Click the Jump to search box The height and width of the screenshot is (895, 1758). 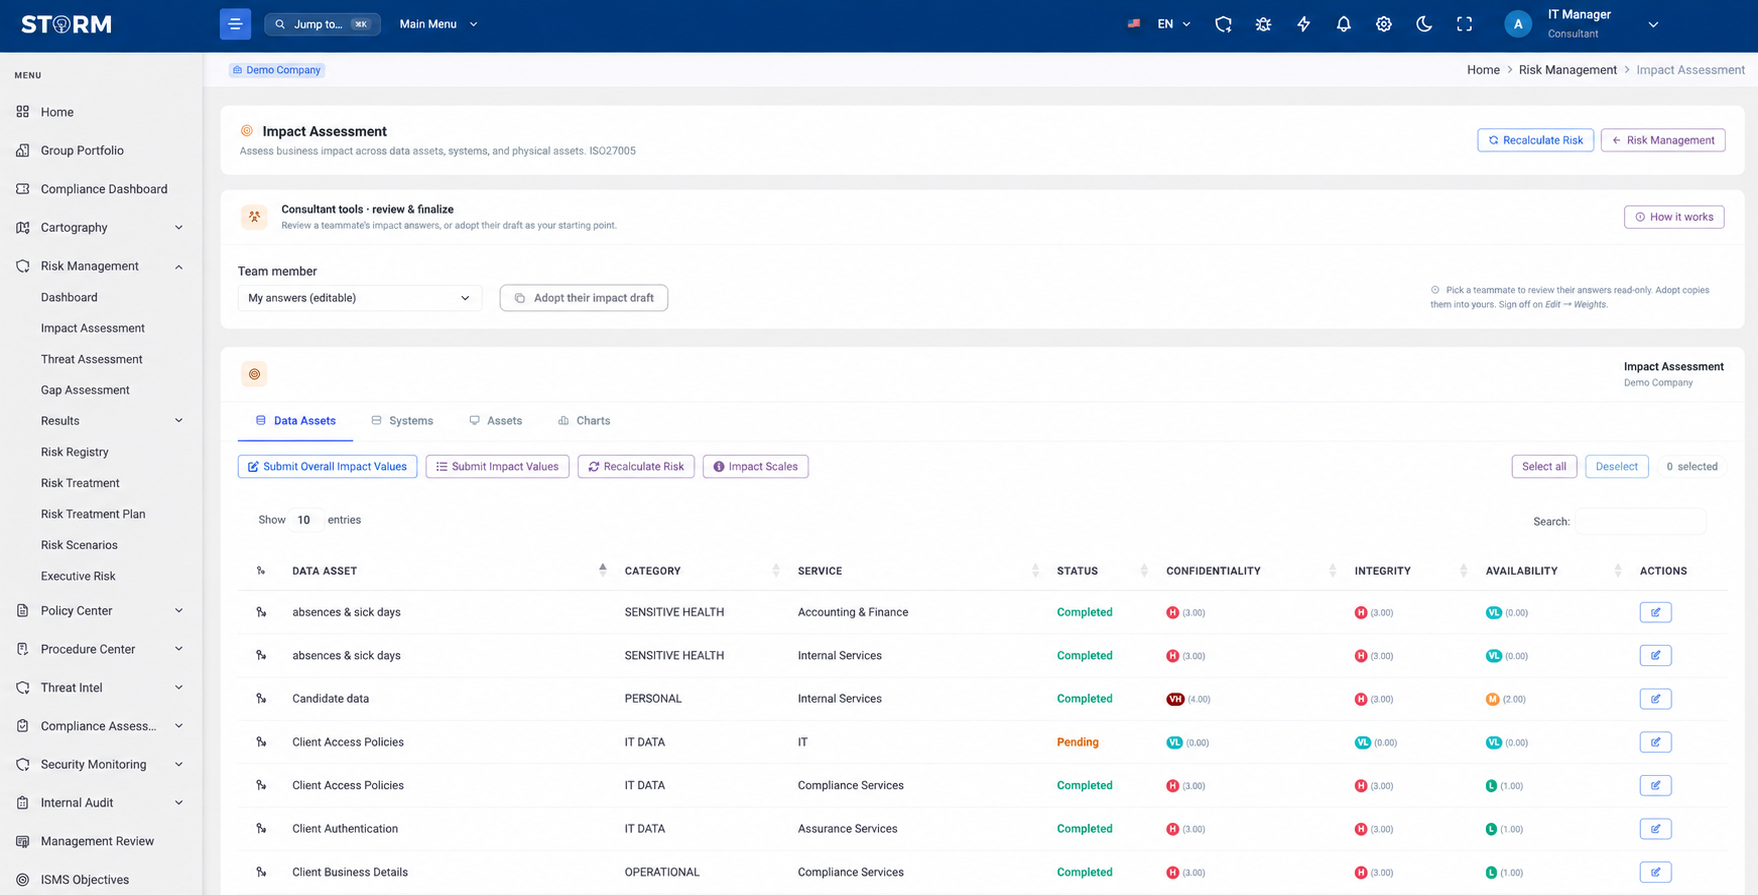(322, 24)
